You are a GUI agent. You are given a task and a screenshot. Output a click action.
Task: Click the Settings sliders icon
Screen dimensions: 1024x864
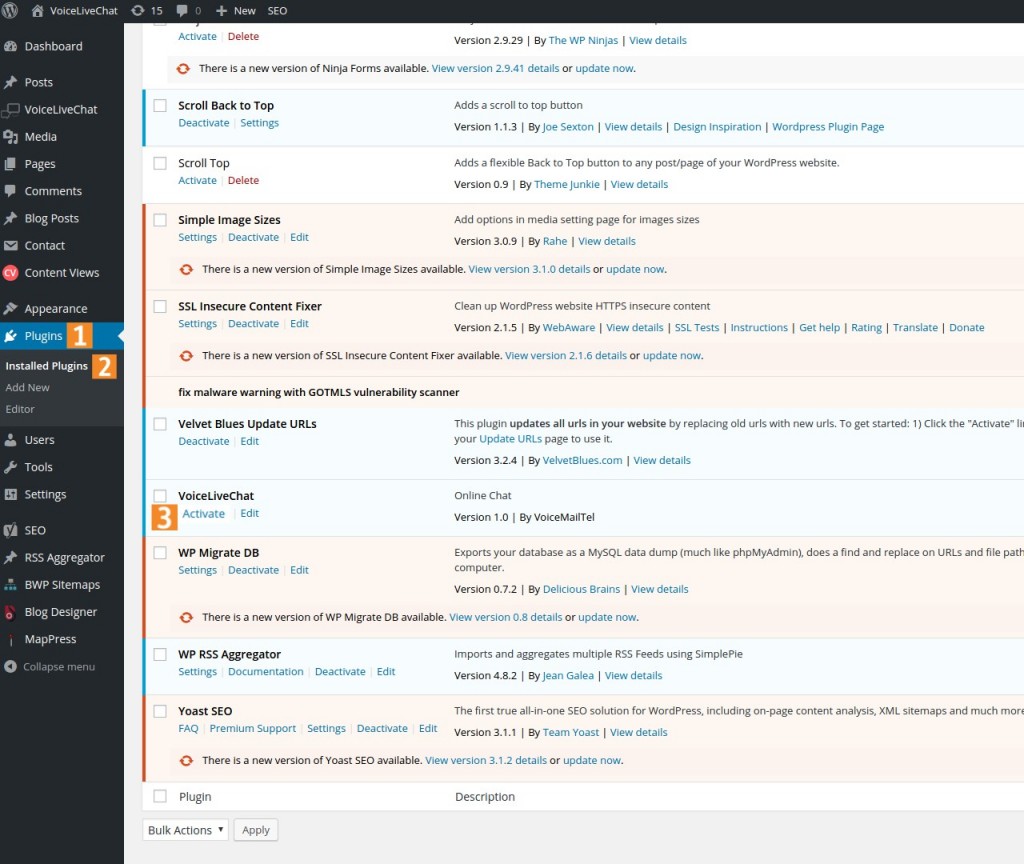coord(10,494)
